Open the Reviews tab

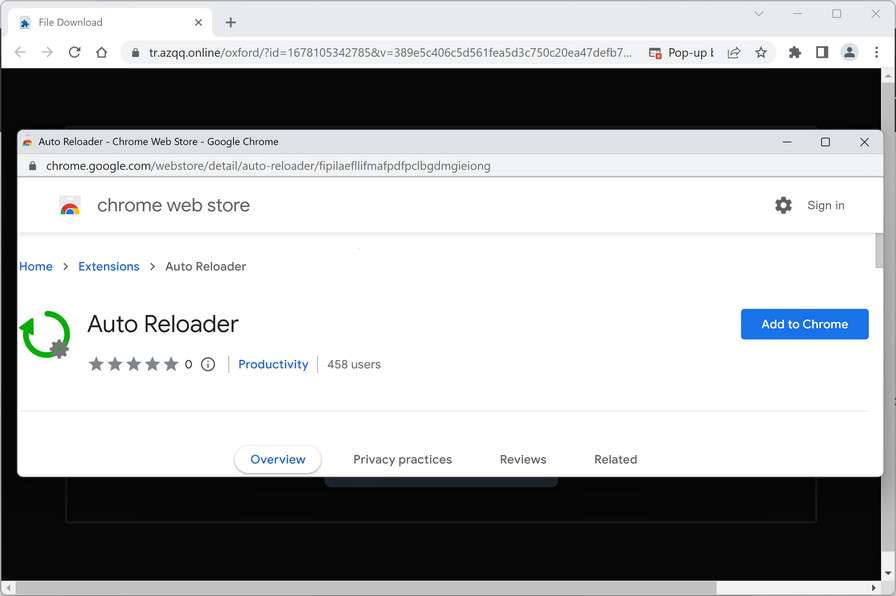tap(523, 459)
